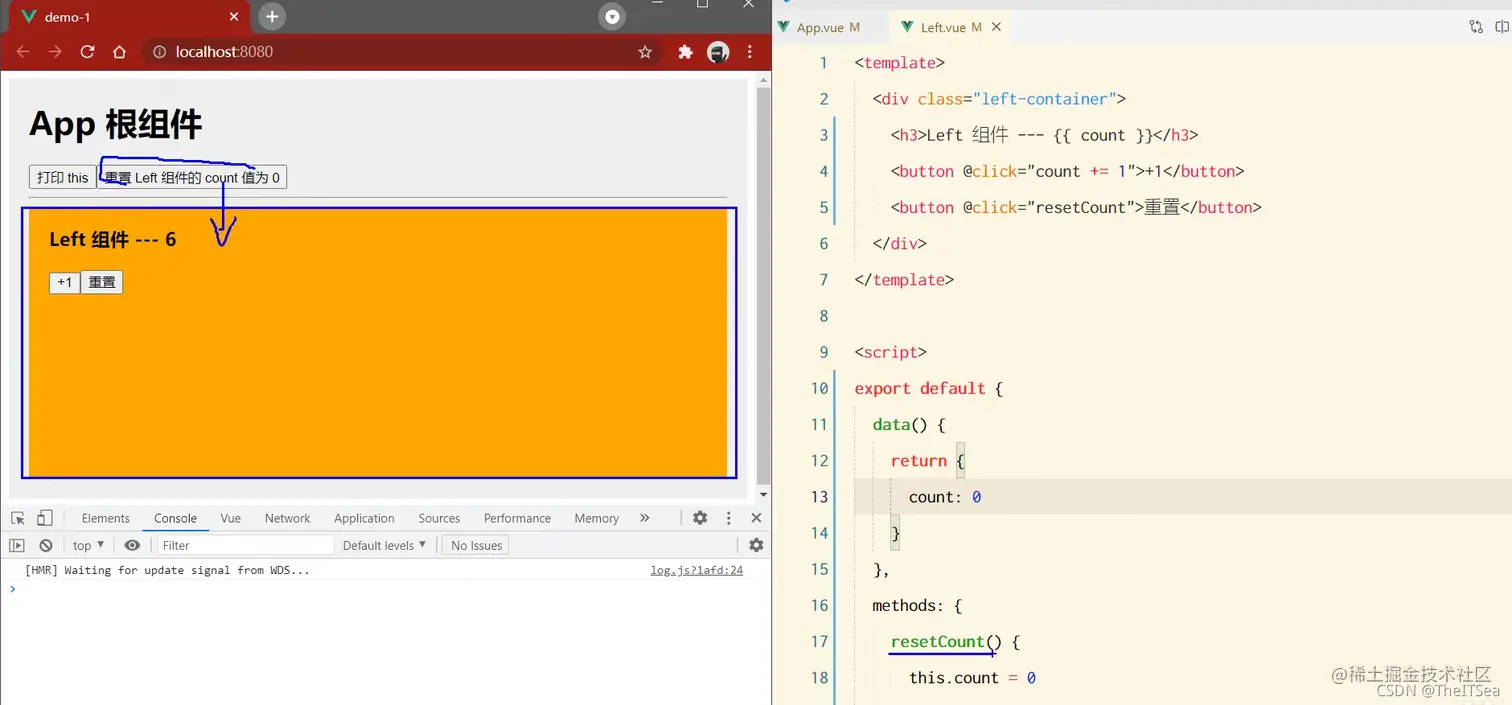This screenshot has width=1512, height=705.
Task: Click 'count: 0' on line 13
Action: [x=945, y=497]
